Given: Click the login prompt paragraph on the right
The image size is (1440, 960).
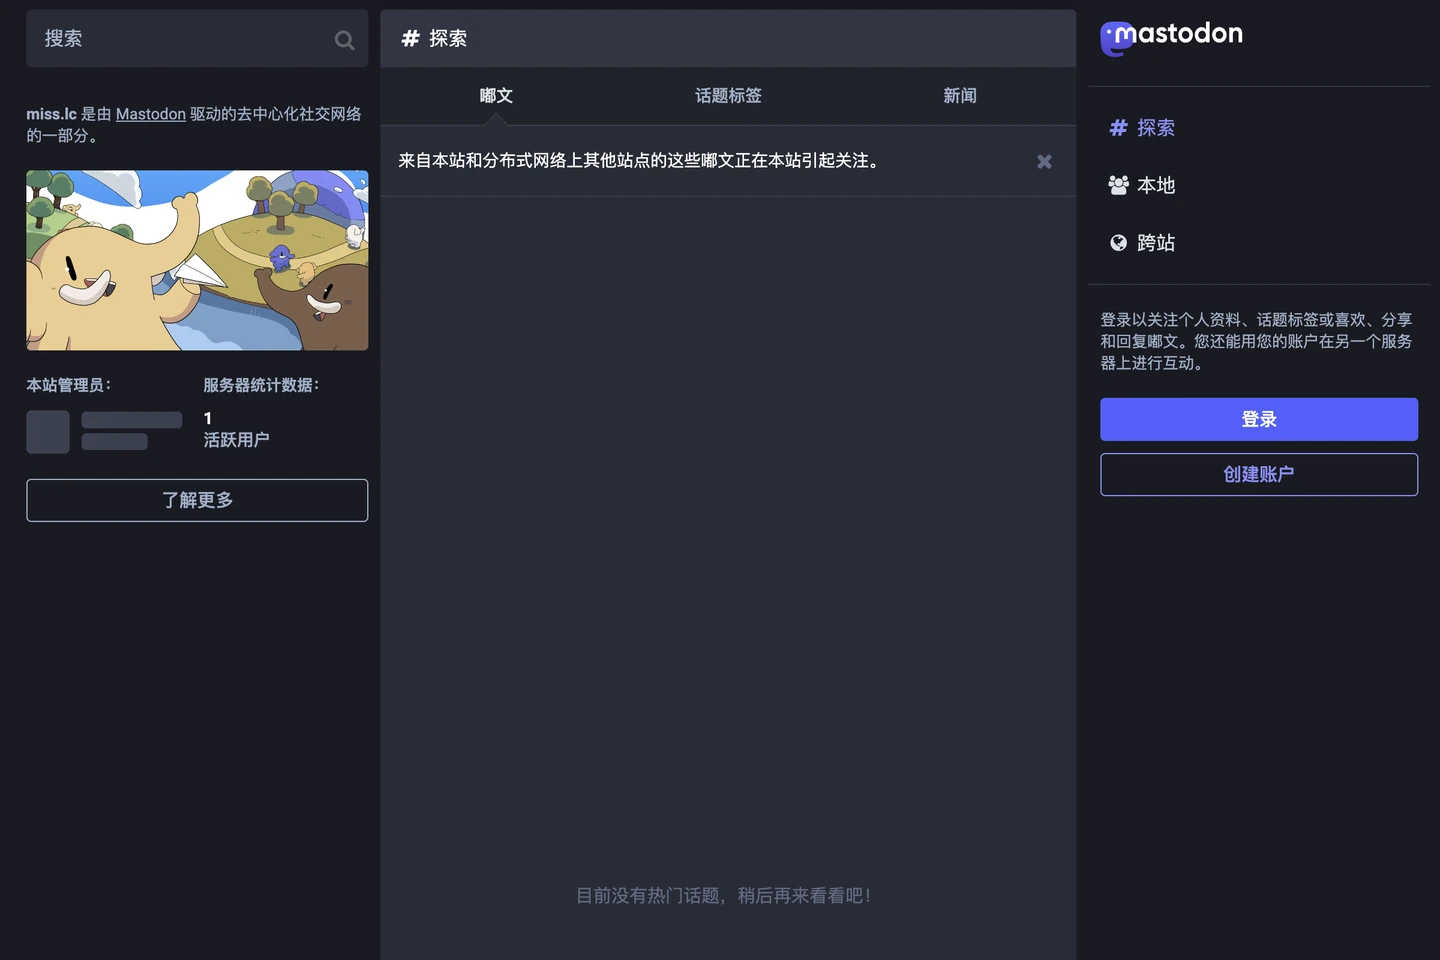Looking at the screenshot, I should pos(1257,341).
